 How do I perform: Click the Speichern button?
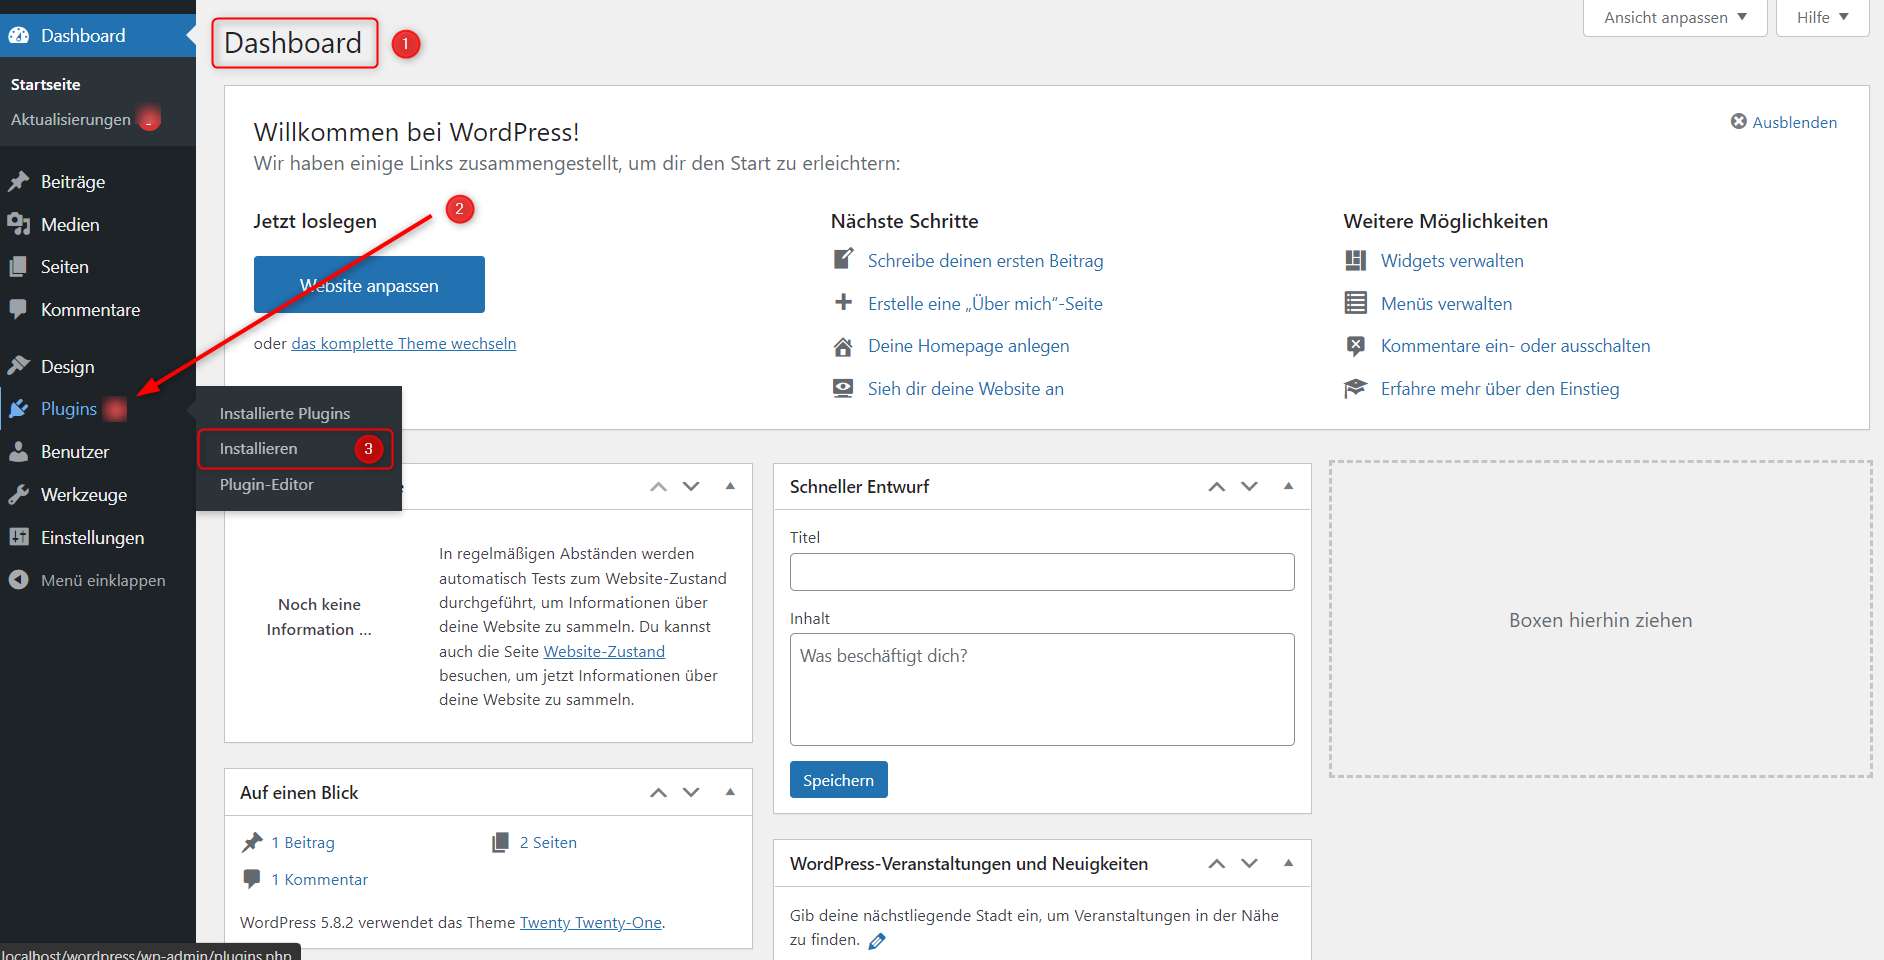coord(838,780)
